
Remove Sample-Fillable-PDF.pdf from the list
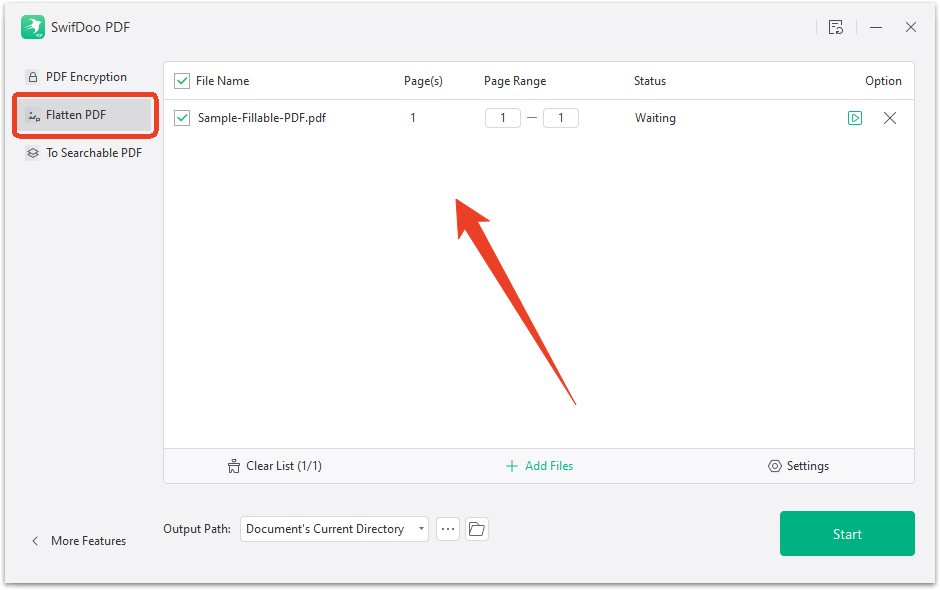890,118
